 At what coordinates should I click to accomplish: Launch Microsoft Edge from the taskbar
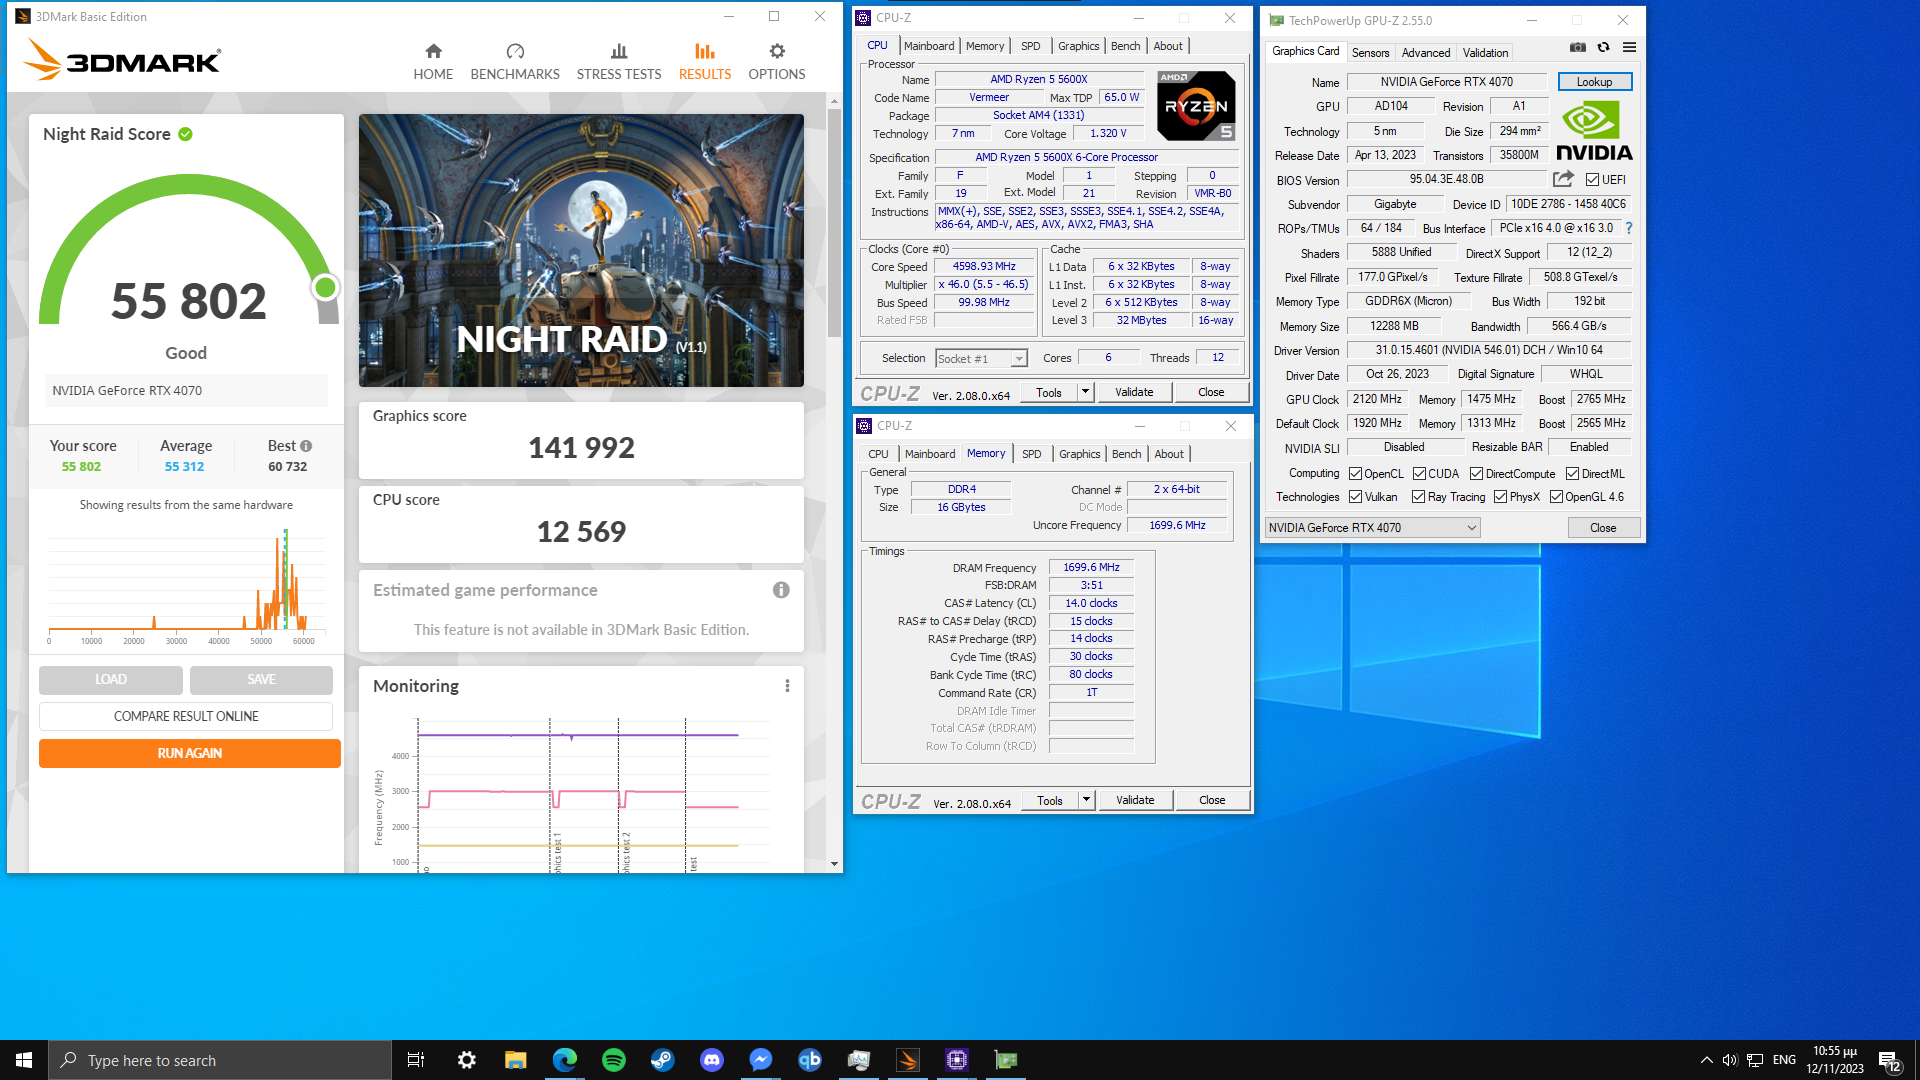tap(565, 1060)
